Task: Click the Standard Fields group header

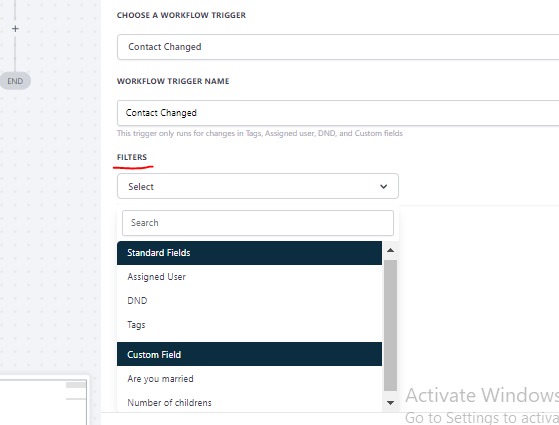Action: pos(249,253)
